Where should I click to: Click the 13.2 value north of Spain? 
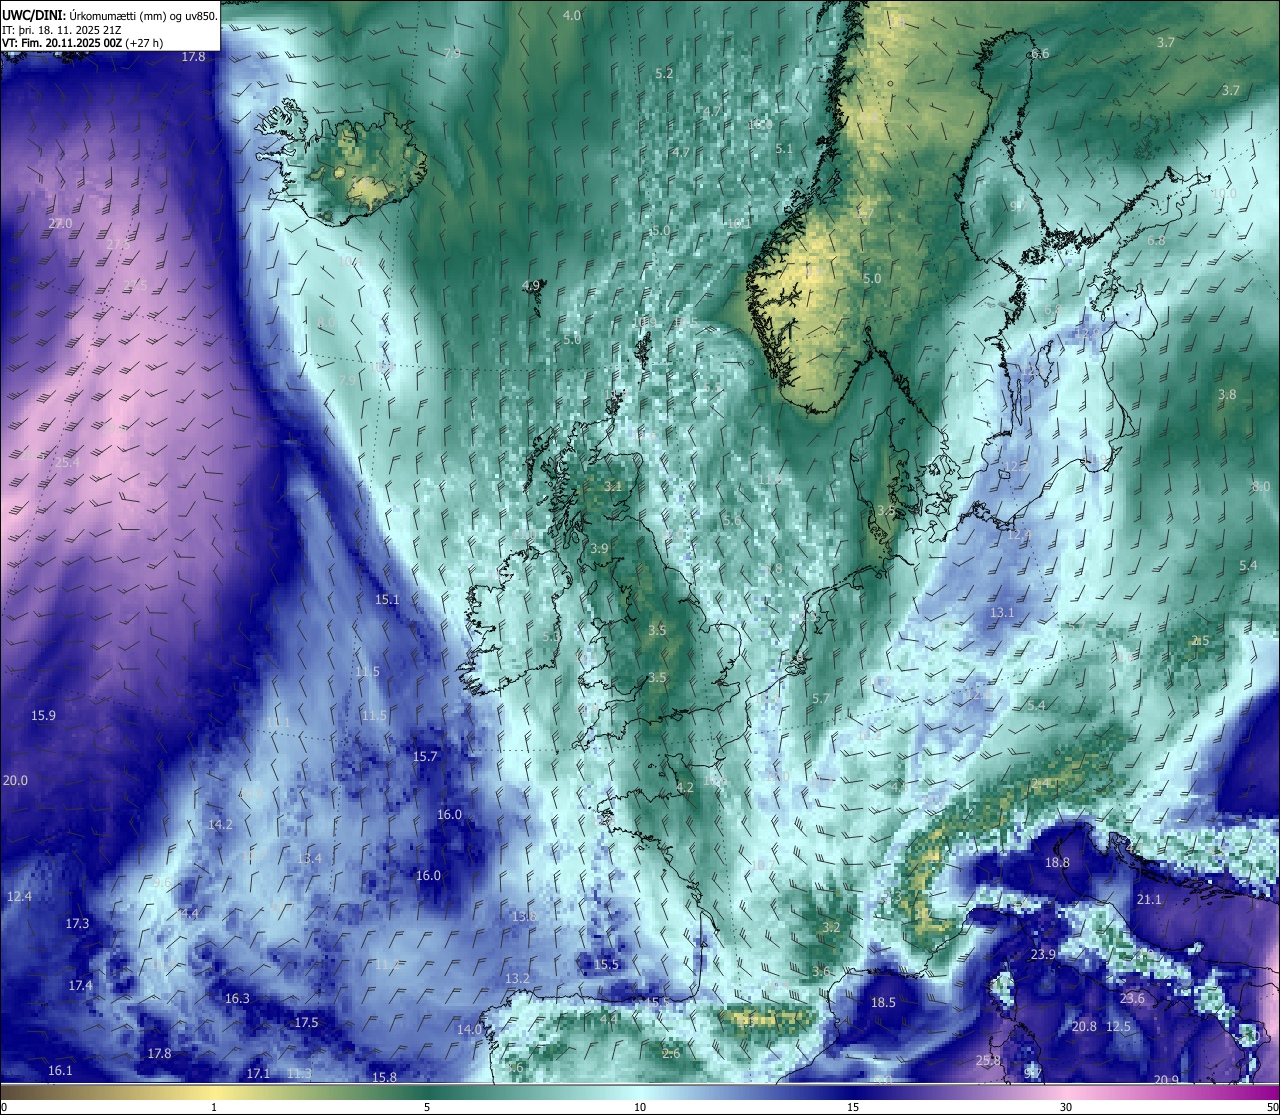[x=517, y=978]
